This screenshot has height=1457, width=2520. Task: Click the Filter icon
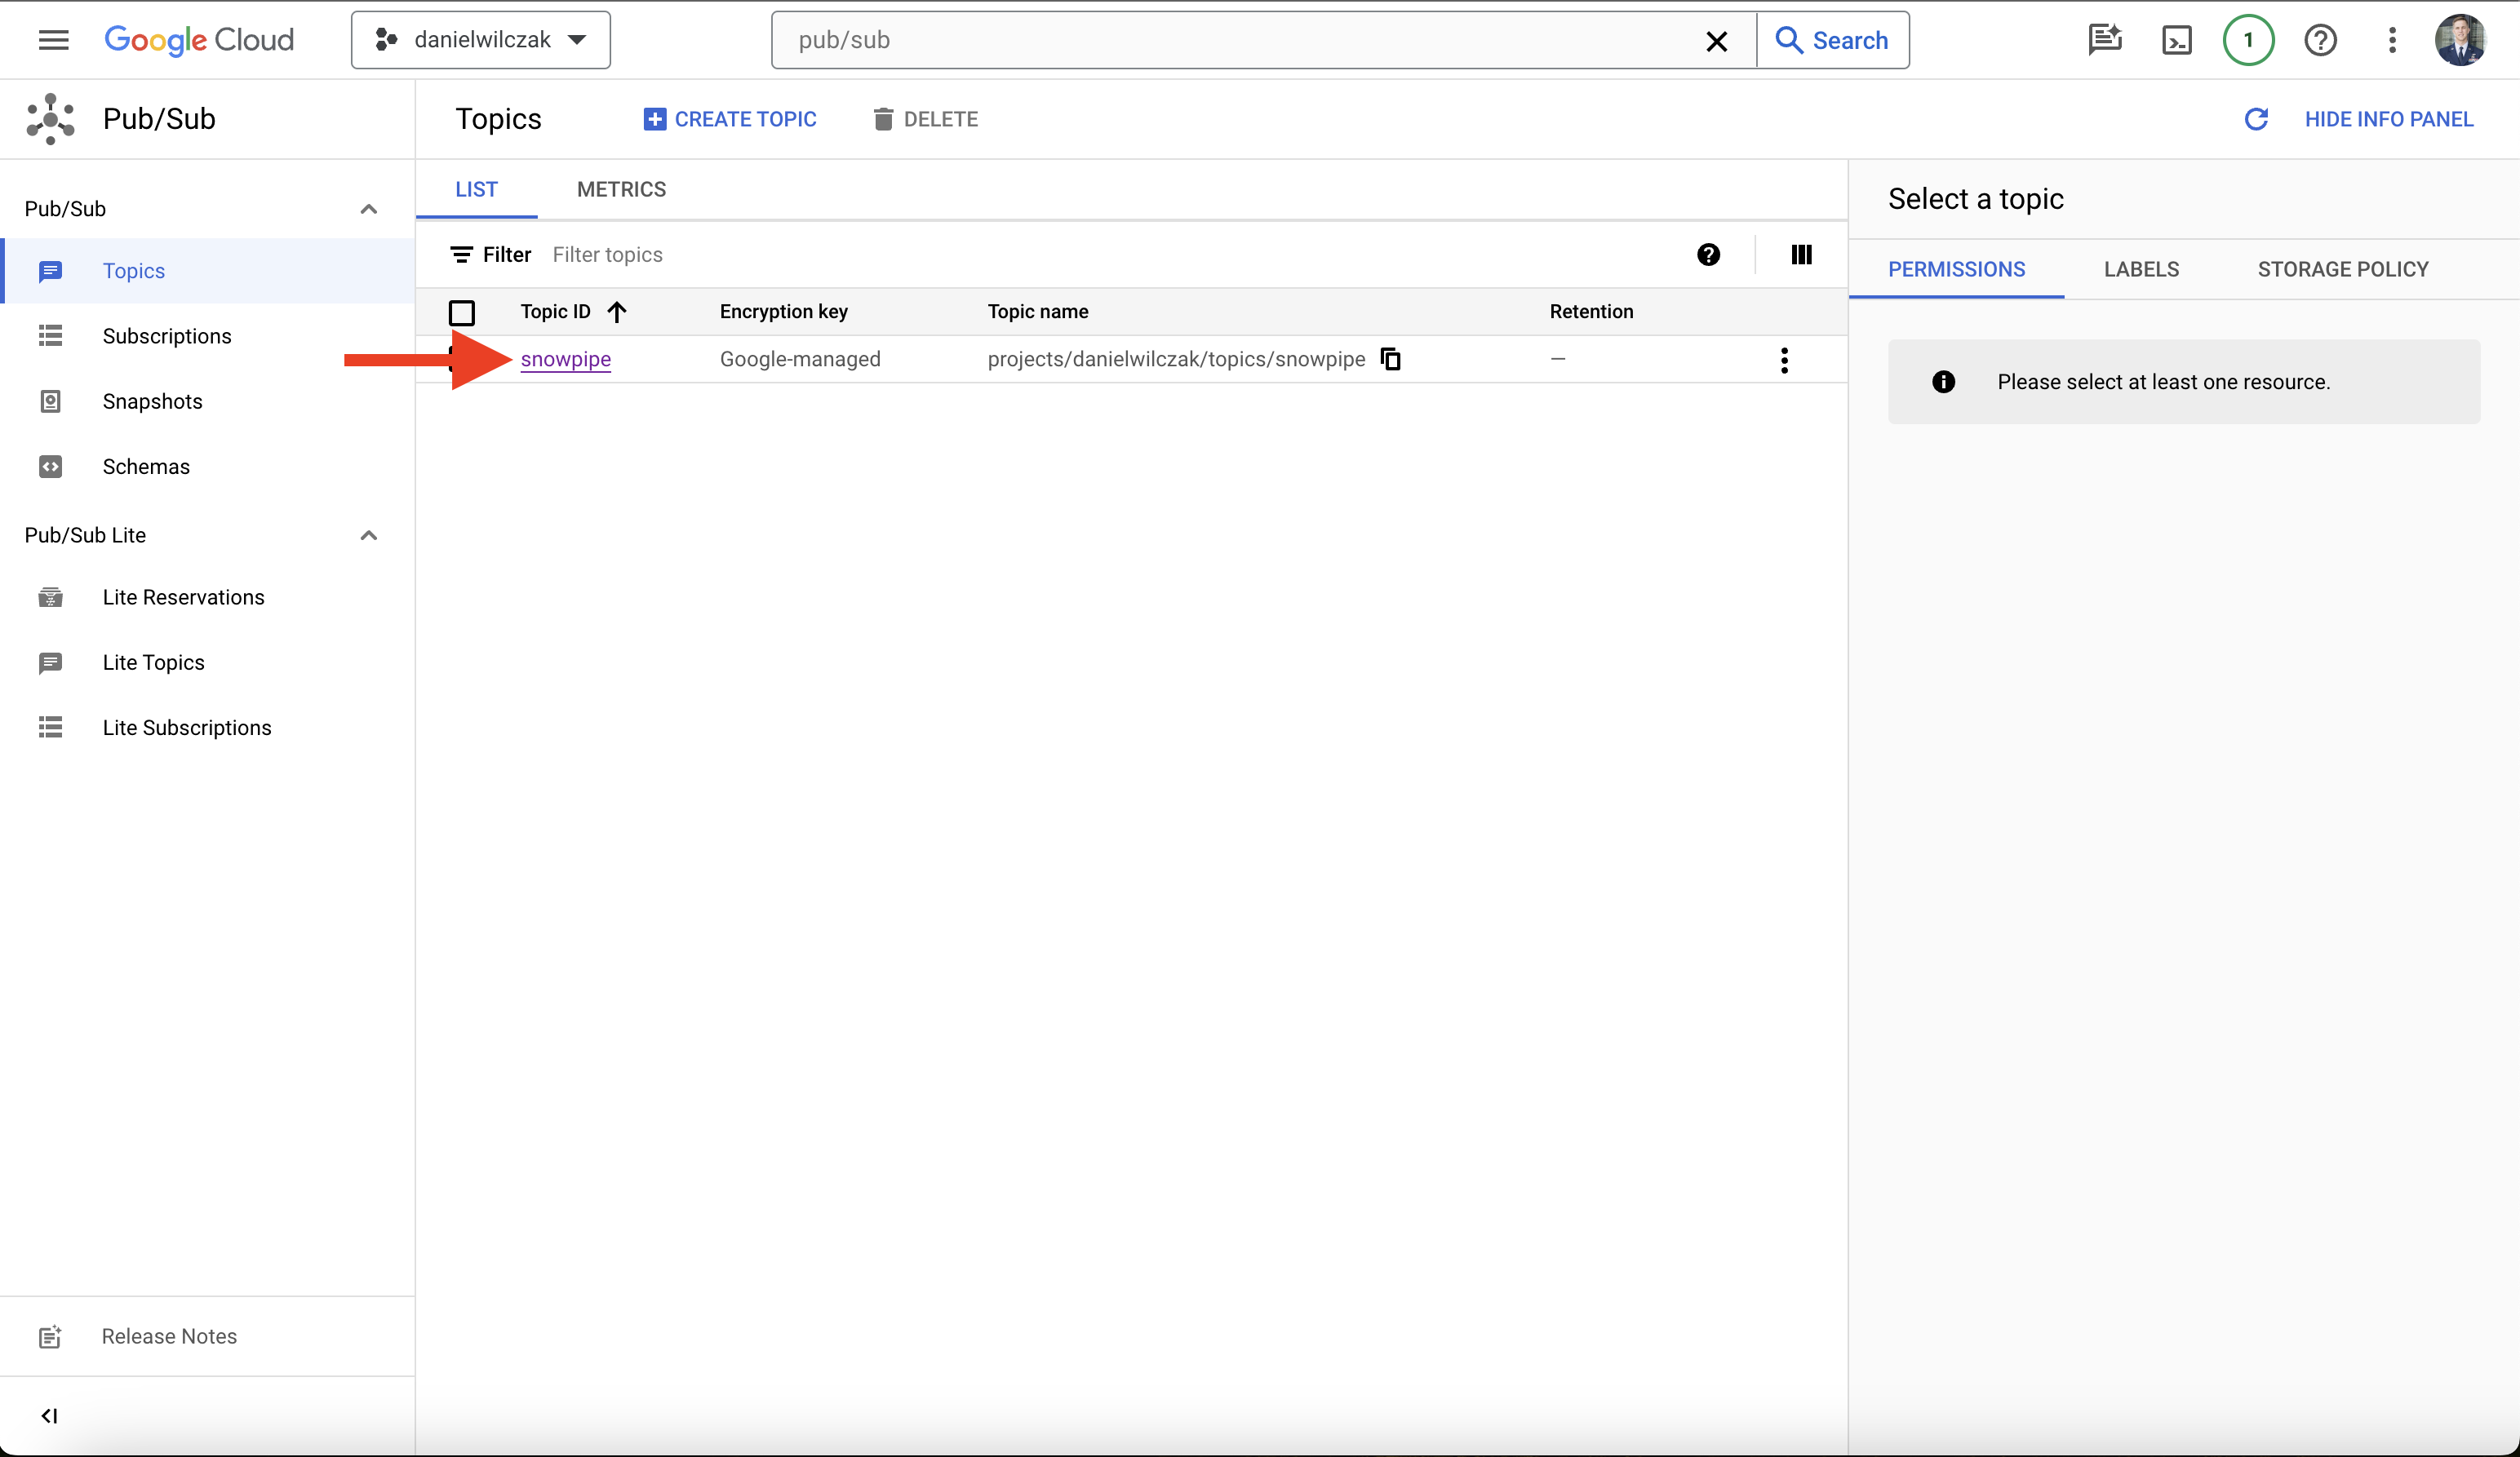pyautogui.click(x=461, y=255)
